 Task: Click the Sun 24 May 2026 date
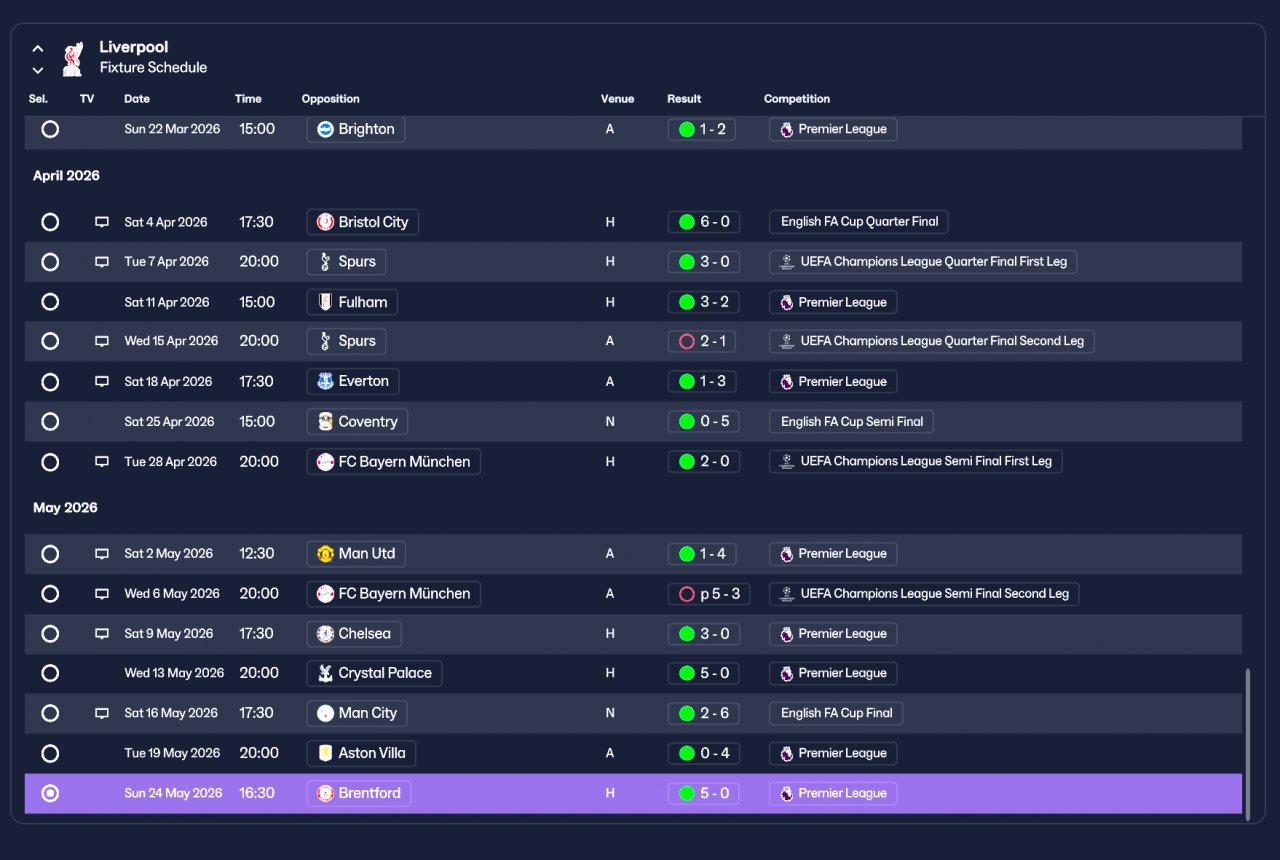173,793
